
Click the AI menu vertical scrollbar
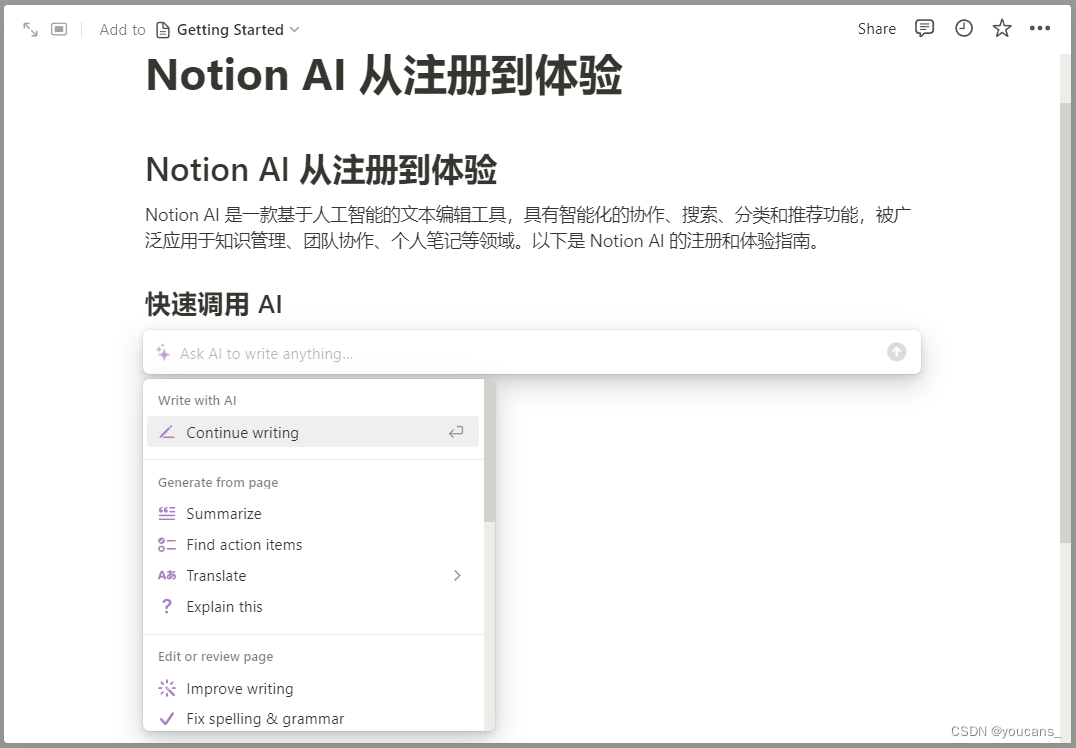point(489,450)
